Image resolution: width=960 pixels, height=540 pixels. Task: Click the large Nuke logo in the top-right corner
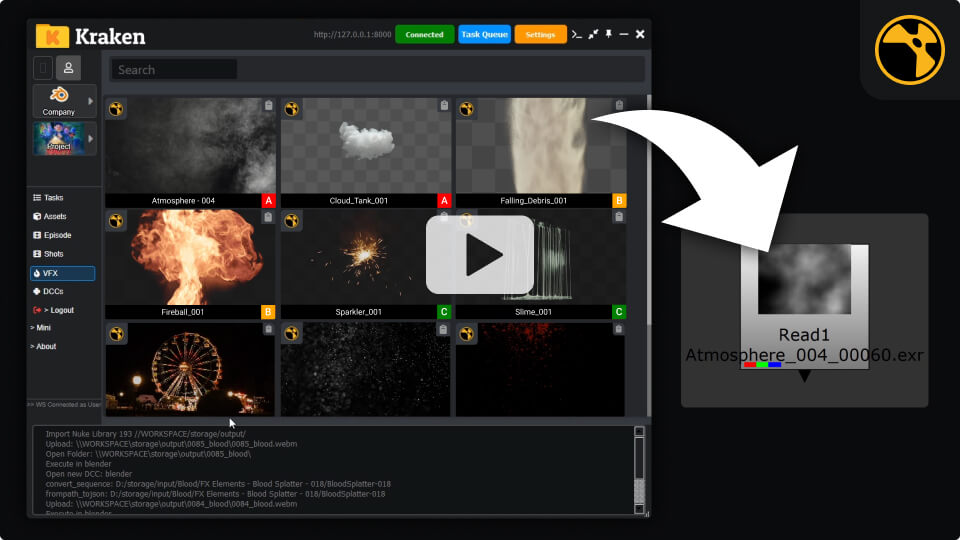coord(909,50)
